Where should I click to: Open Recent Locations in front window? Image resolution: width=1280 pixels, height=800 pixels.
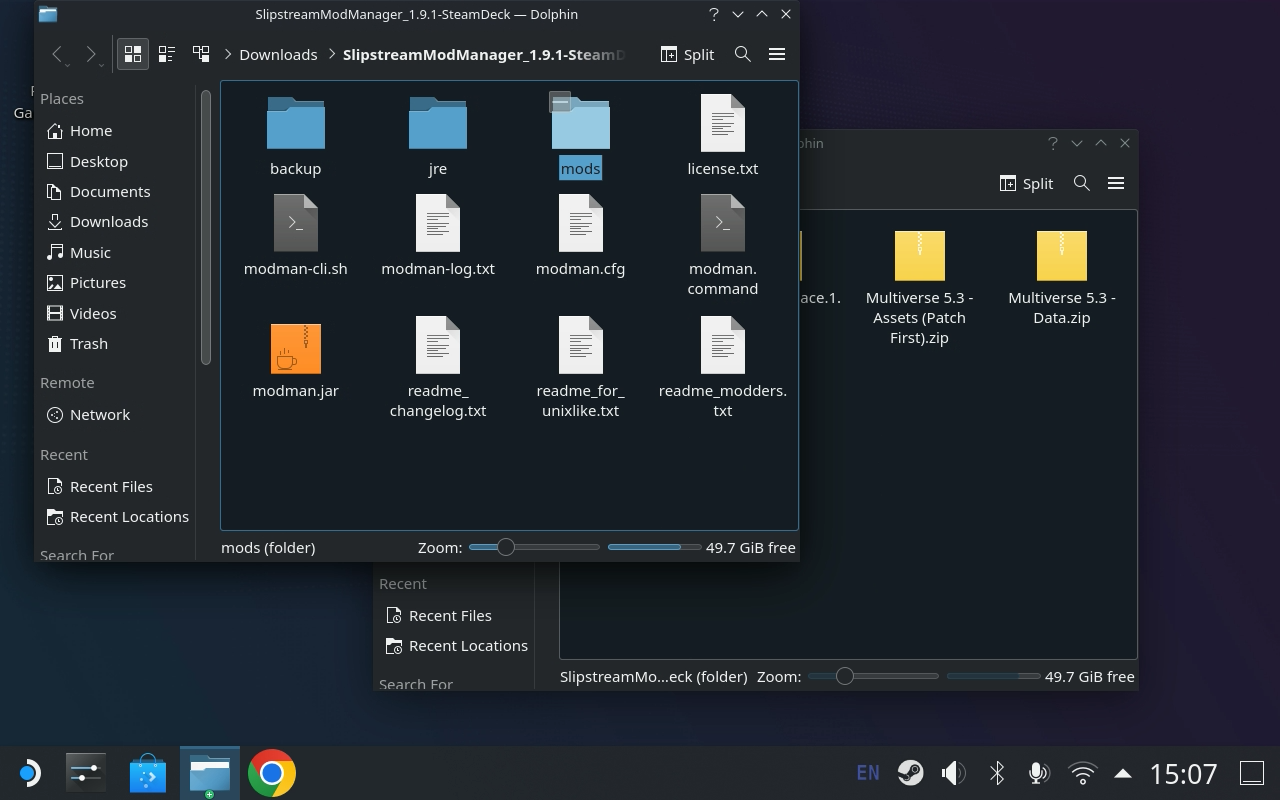[116, 516]
